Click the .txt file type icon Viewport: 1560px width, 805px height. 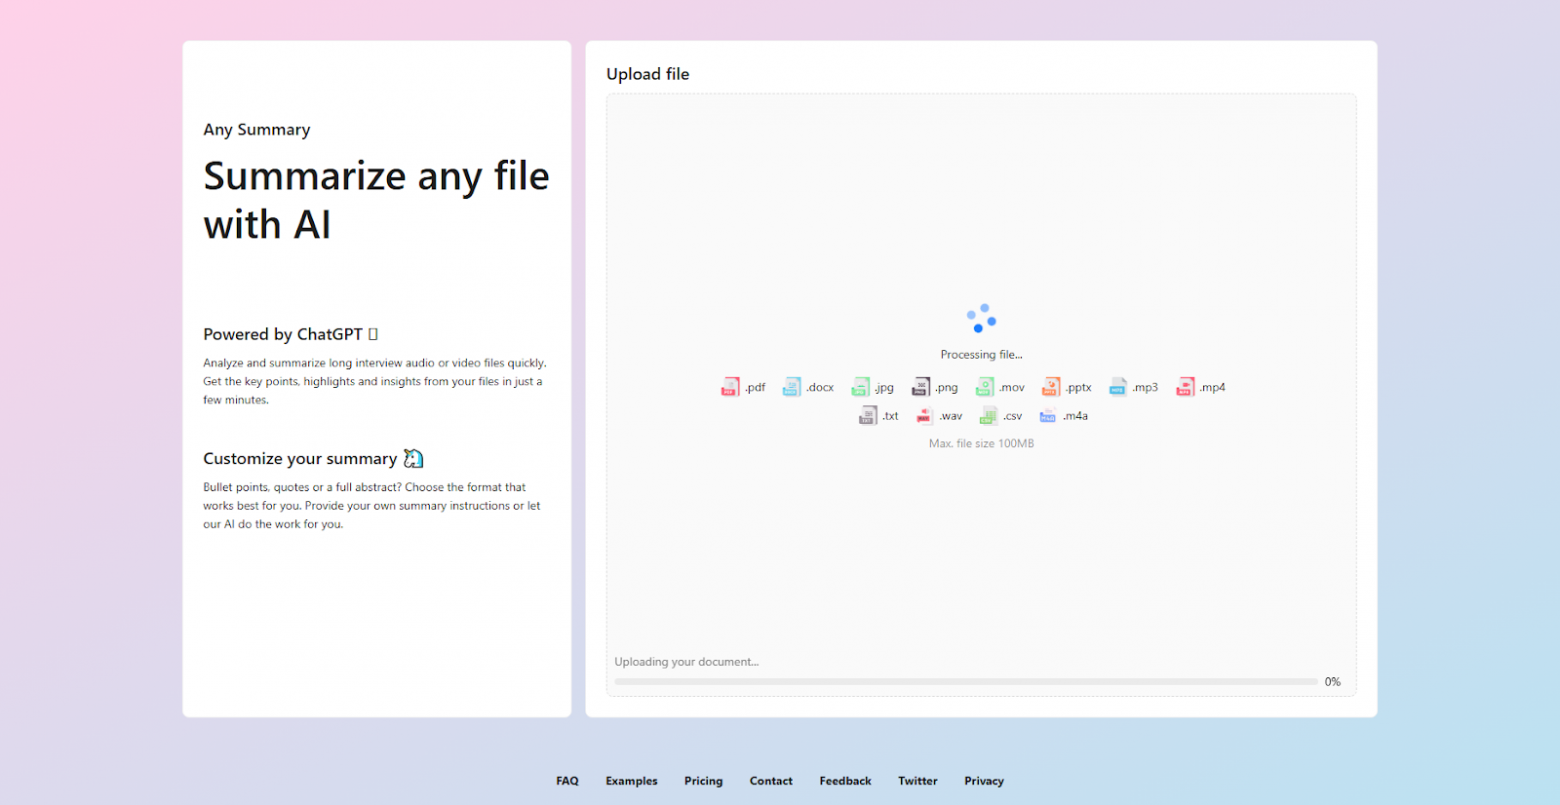point(868,416)
